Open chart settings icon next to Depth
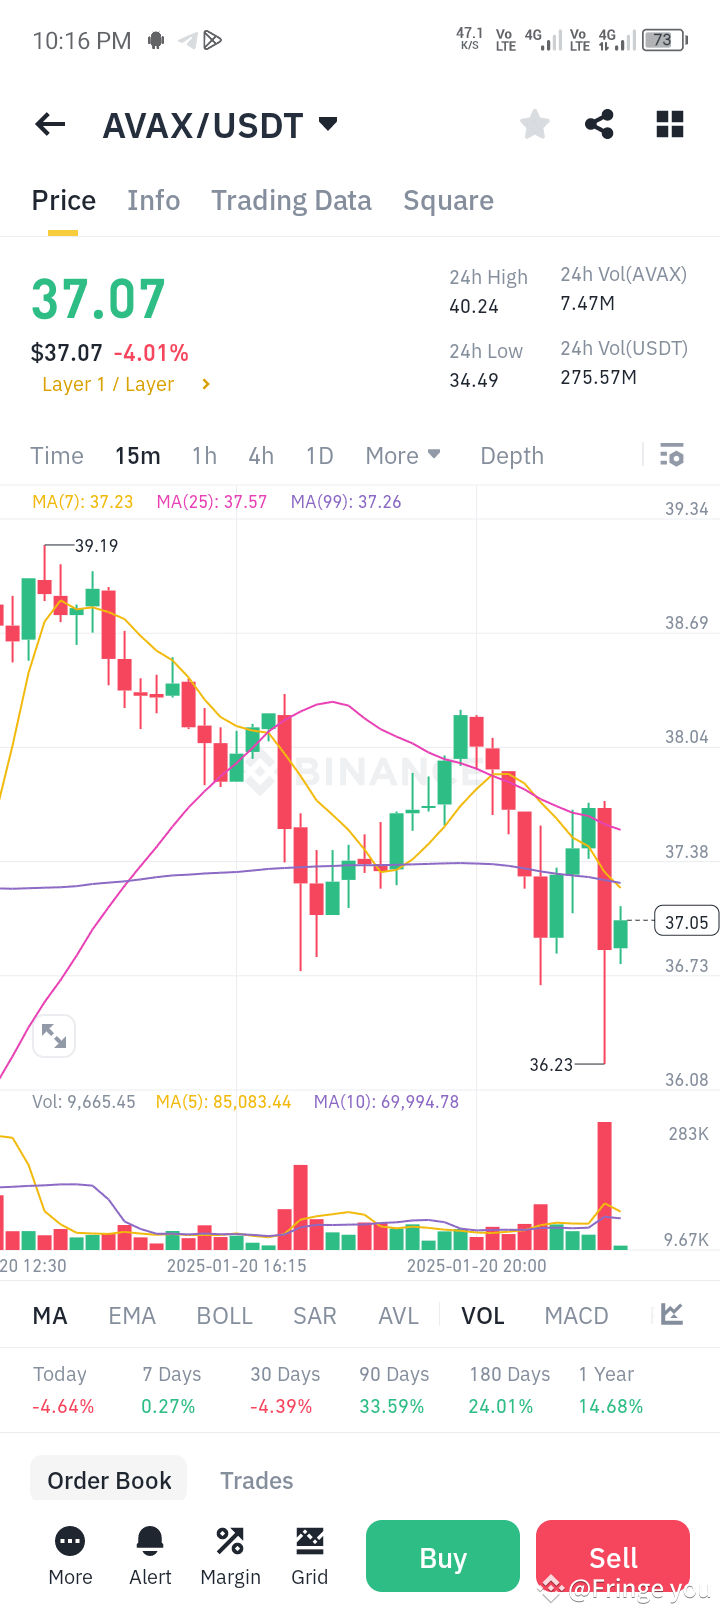The image size is (720, 1612). (671, 455)
